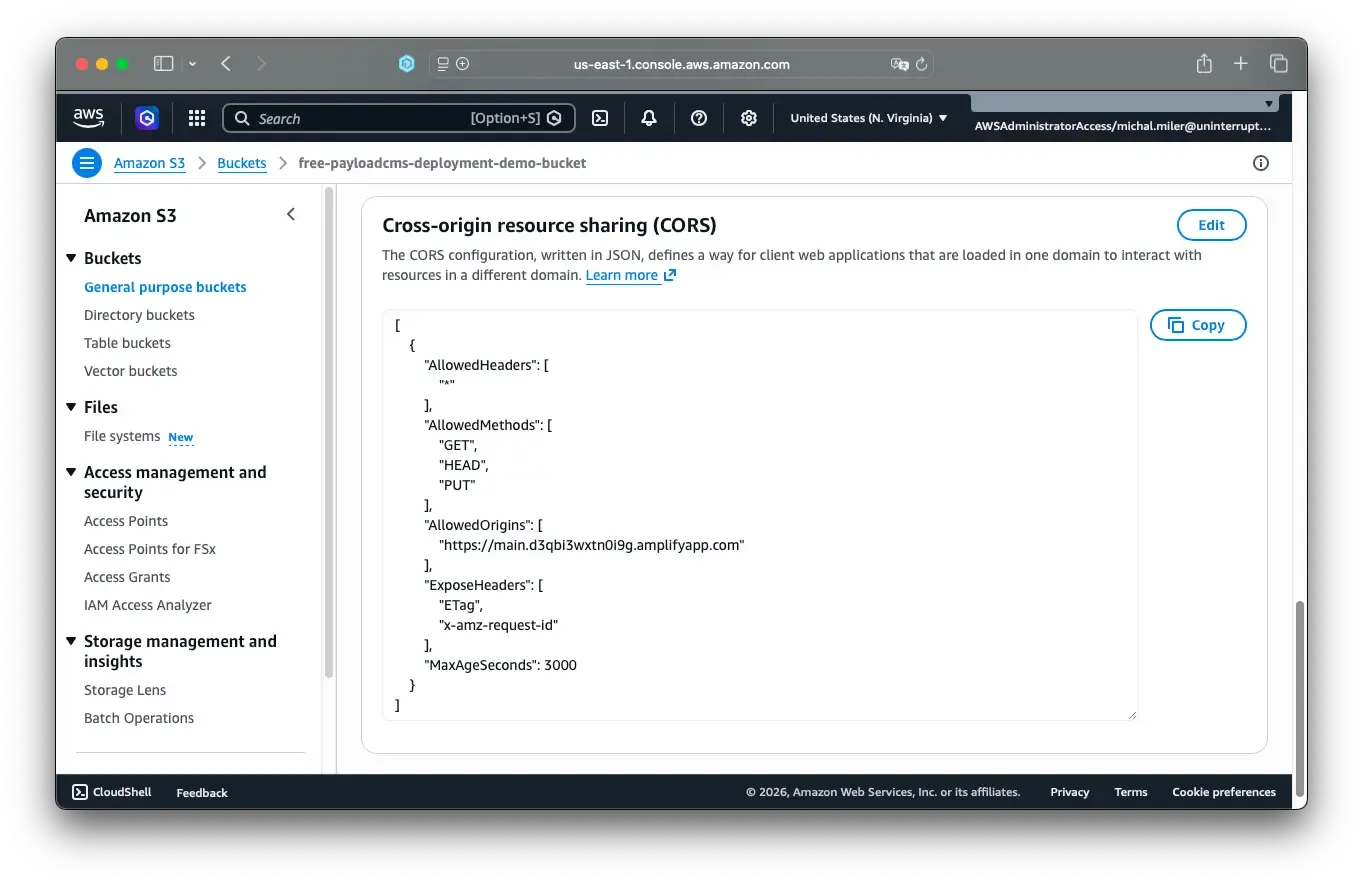Viewport: 1363px width, 883px height.
Task: Open Privacy link in footer
Action: (x=1069, y=792)
